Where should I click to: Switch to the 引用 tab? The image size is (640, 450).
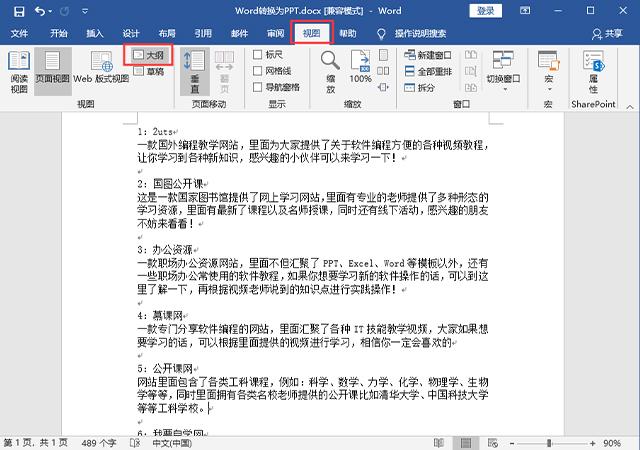pyautogui.click(x=203, y=33)
